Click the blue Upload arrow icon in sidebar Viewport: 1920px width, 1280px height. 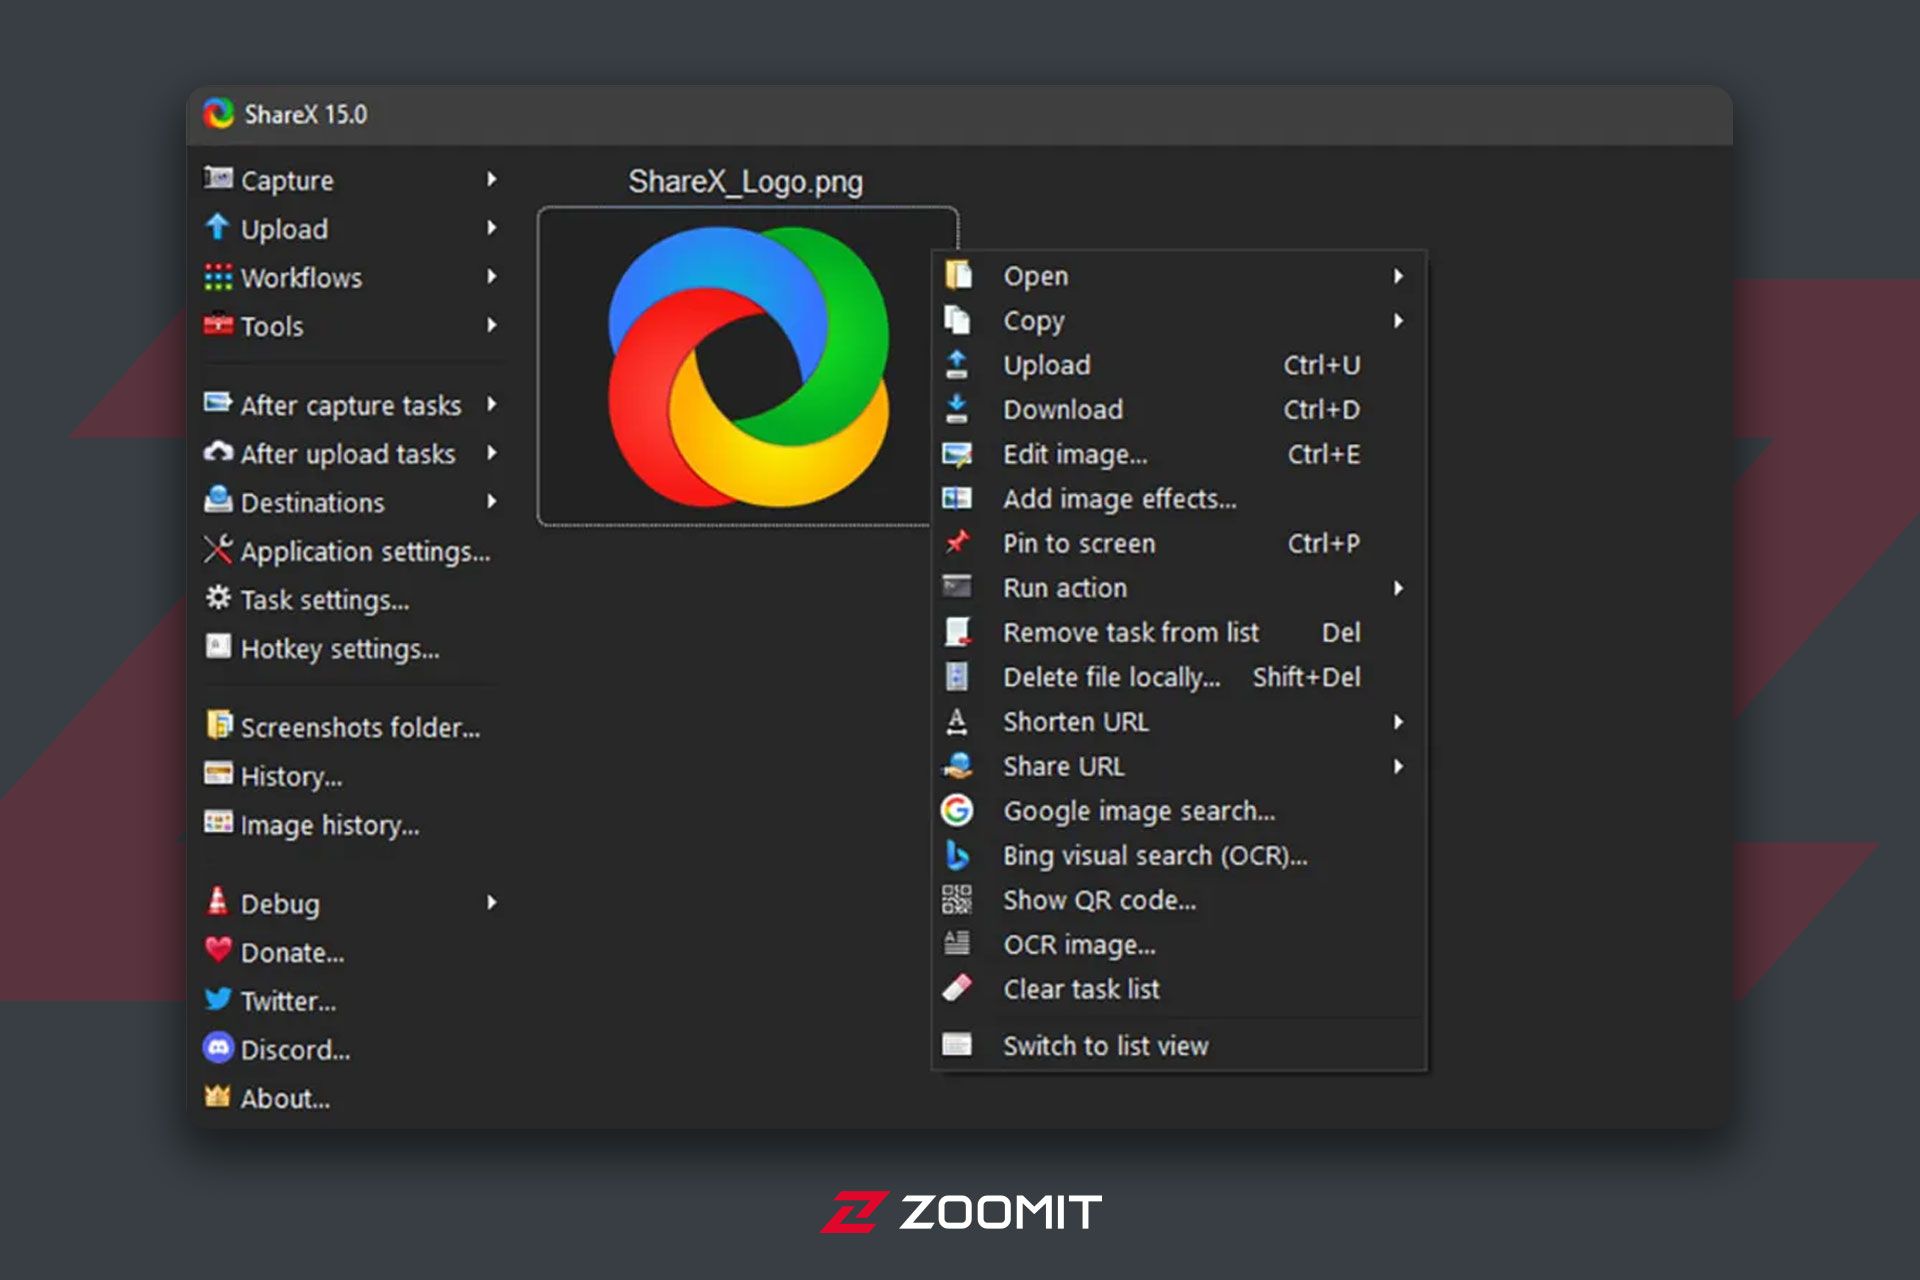(217, 227)
